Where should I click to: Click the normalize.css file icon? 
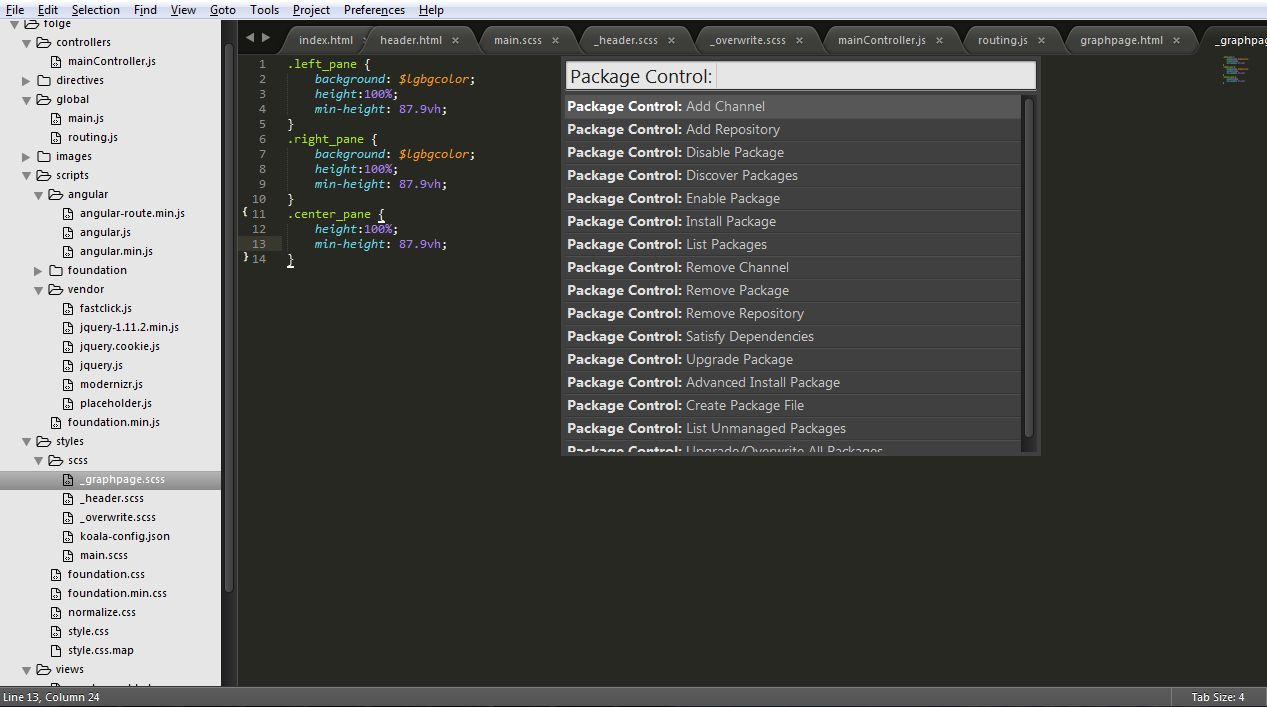tap(55, 612)
